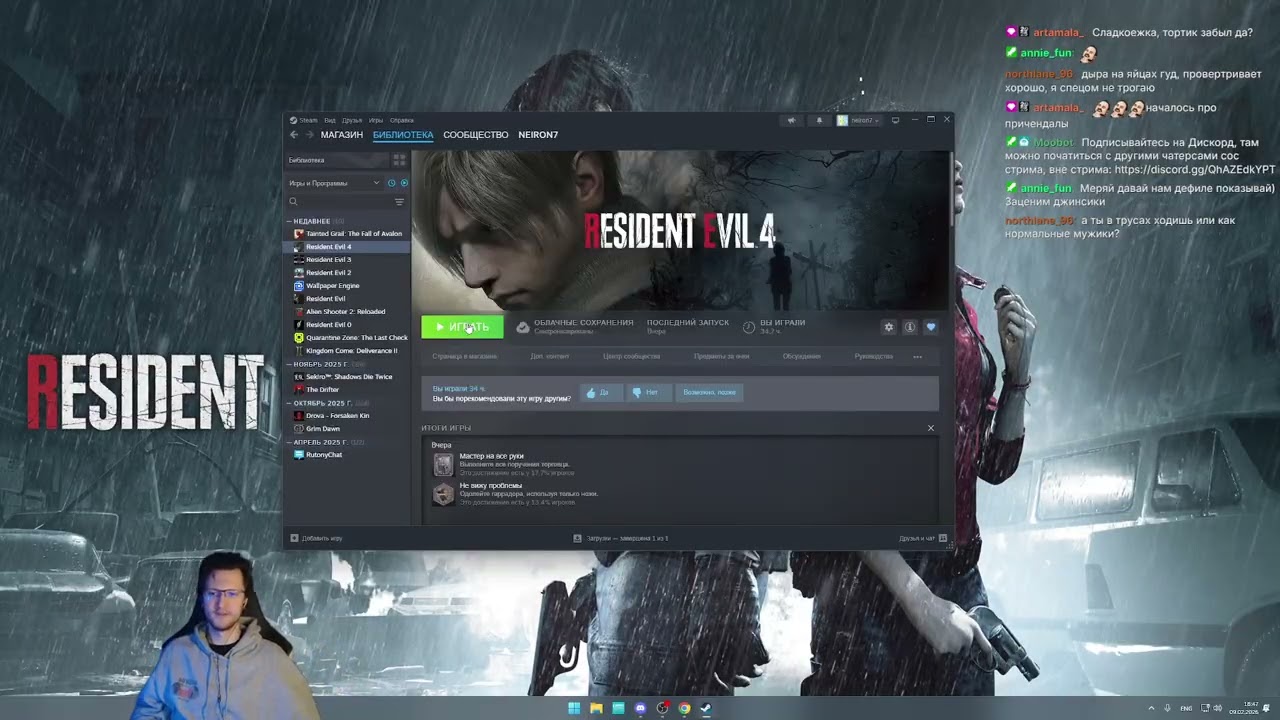Toggle ready-to-play filter icon
Screen dimensions: 1280x720
pyautogui.click(x=404, y=183)
